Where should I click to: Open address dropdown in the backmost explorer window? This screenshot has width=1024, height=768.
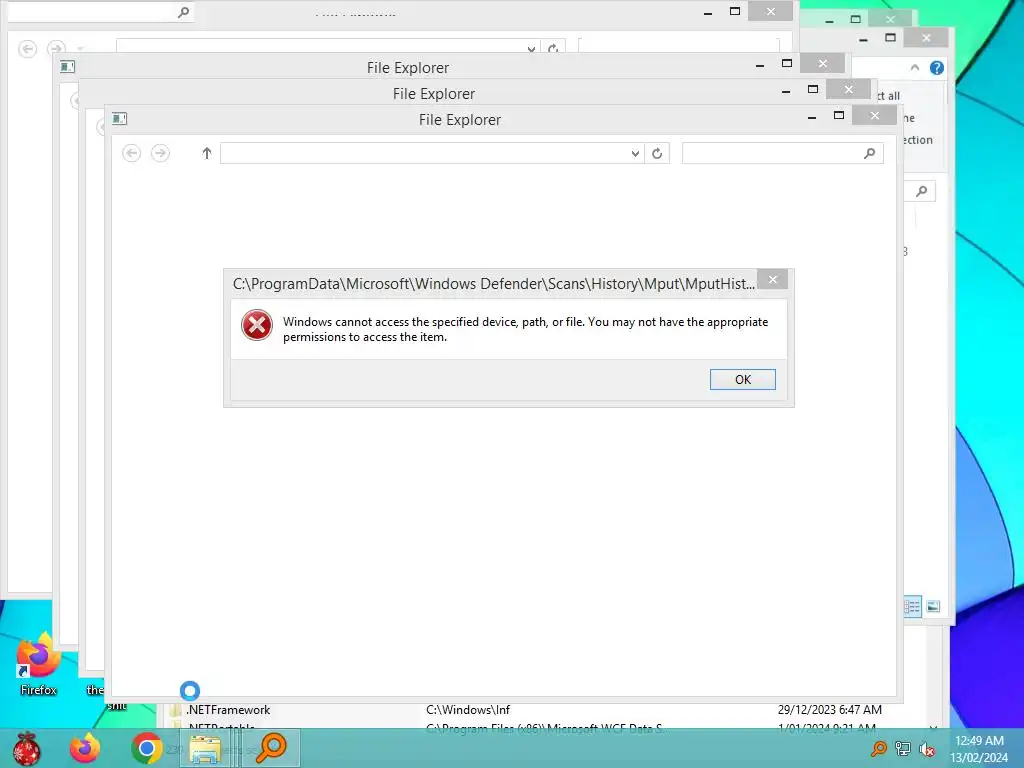(532, 48)
